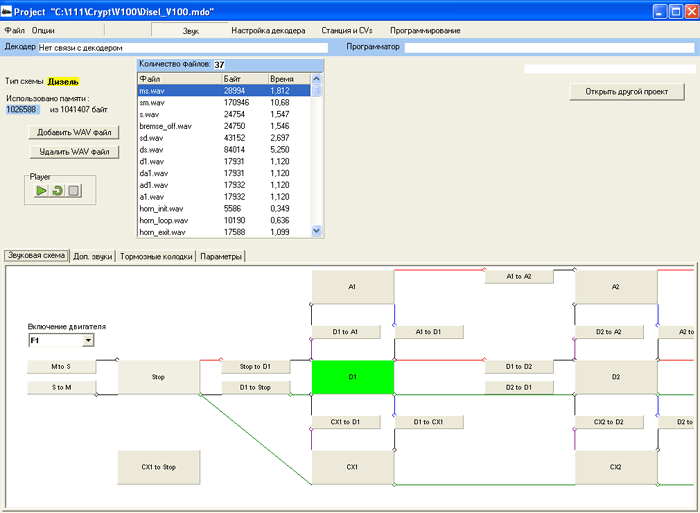Open the Тормозные колодки tab
Screen dimensions: 700x513
pyautogui.click(x=156, y=256)
